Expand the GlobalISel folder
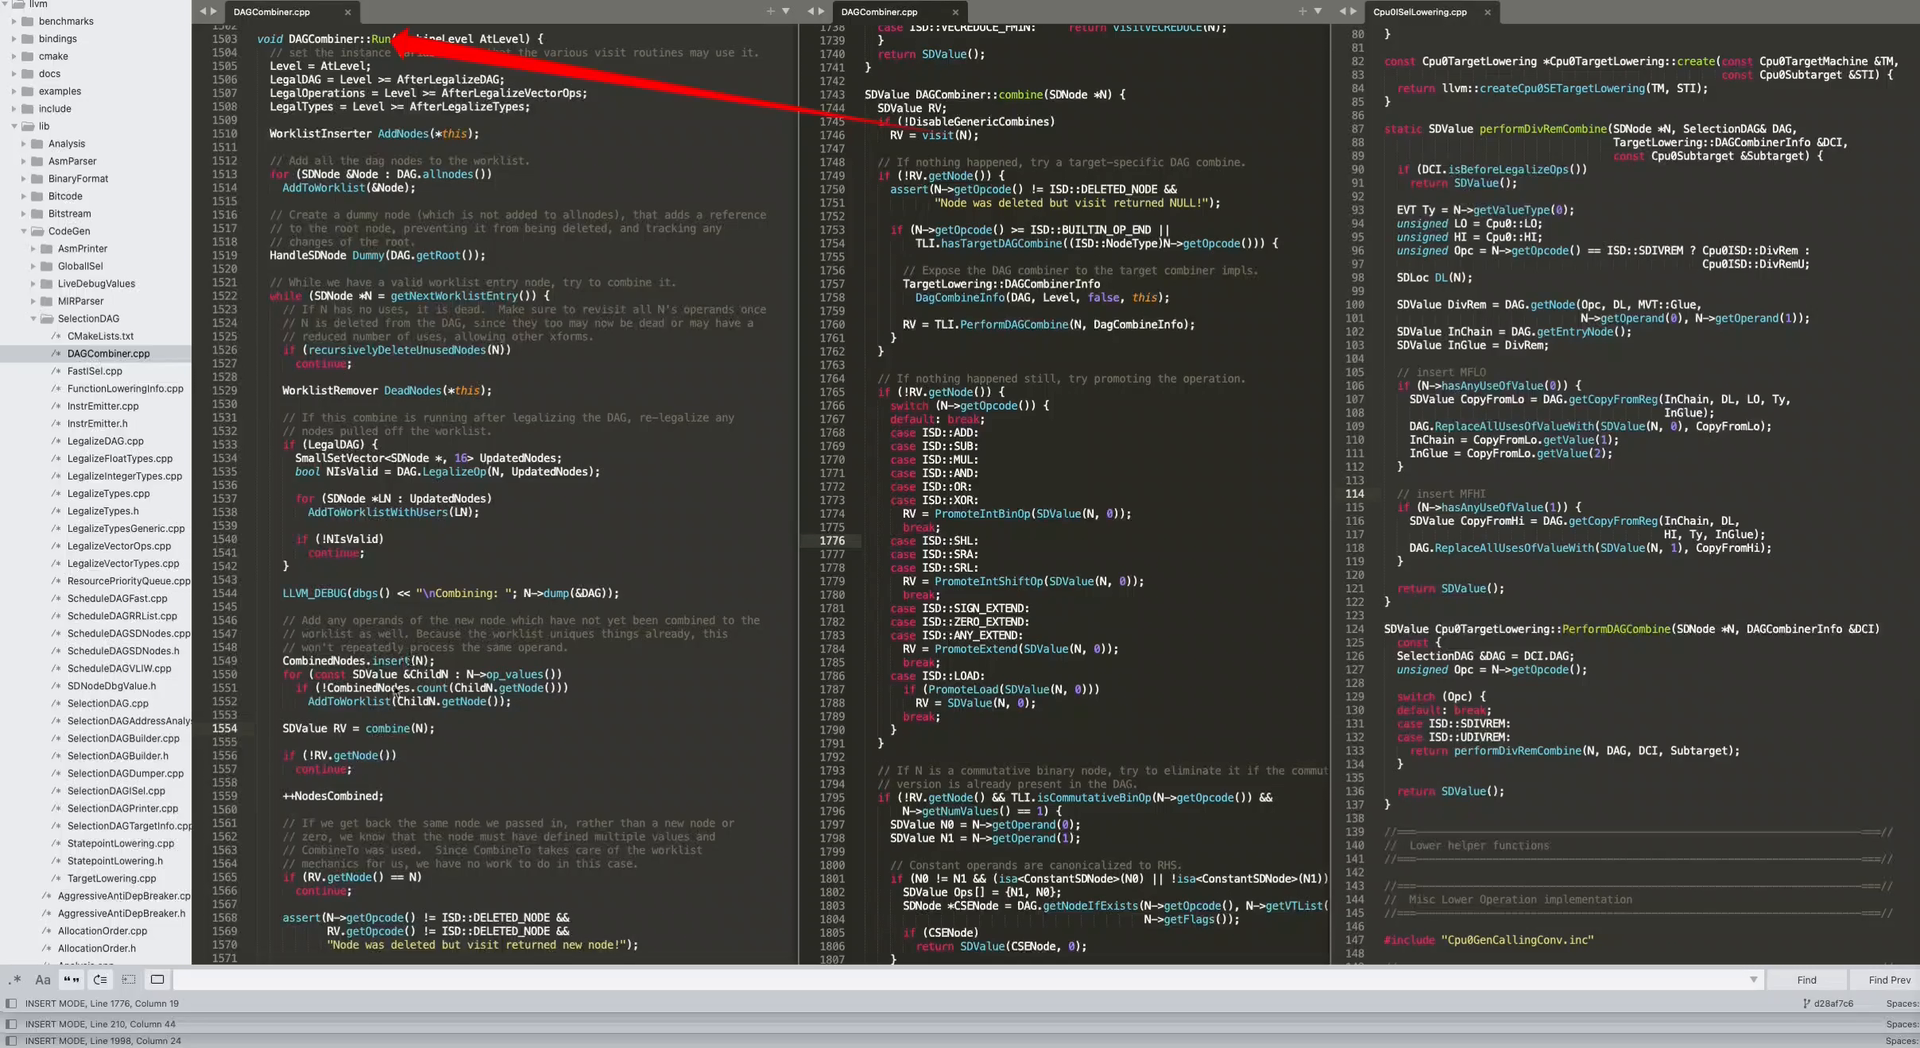 33,266
